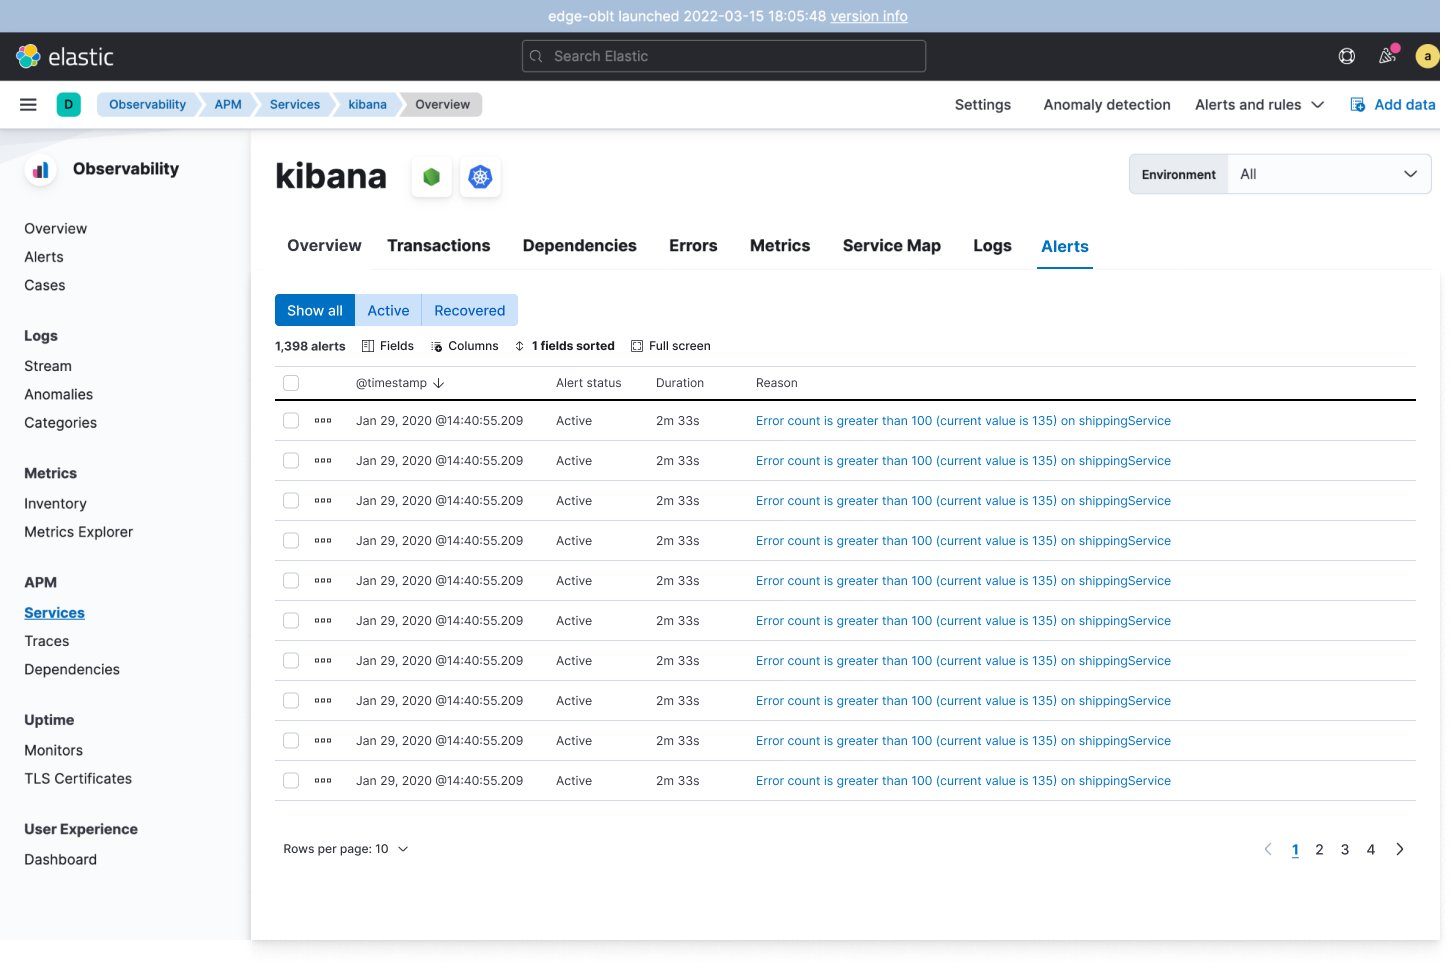Open the D space selector avatar
The image size is (1454, 969).
pyautogui.click(x=69, y=105)
